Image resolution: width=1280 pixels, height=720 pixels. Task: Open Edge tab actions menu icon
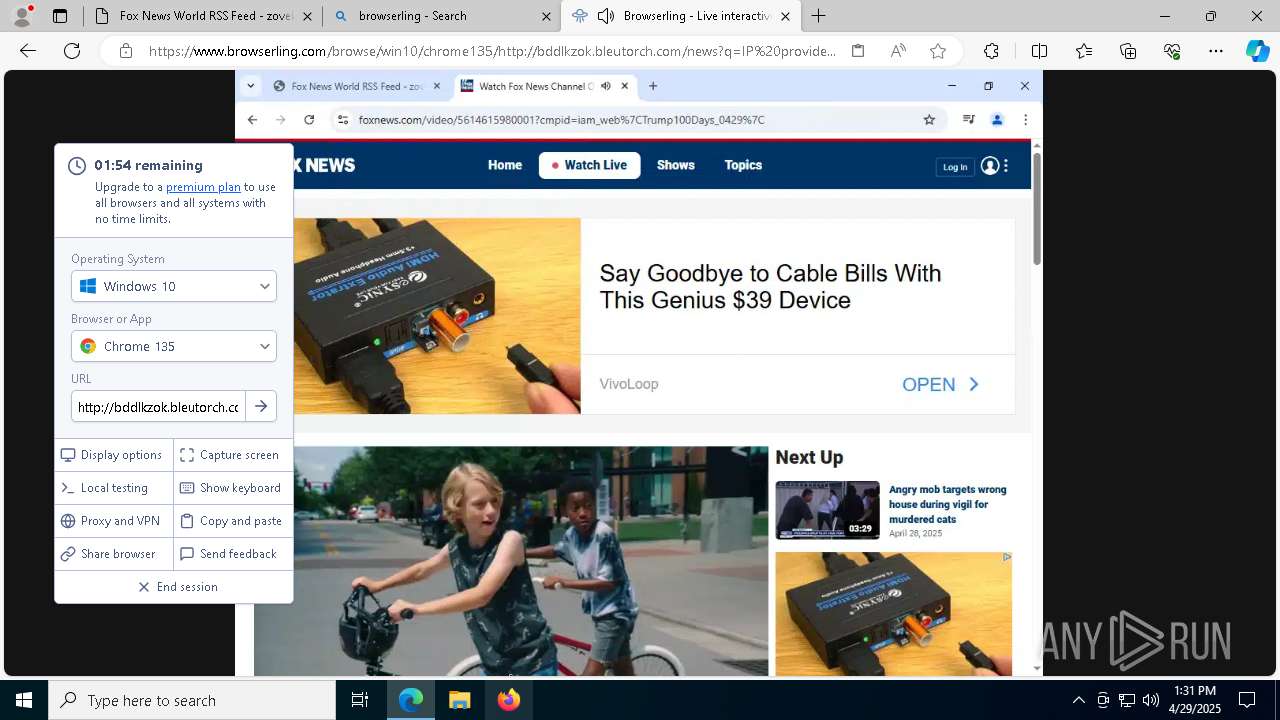(x=60, y=16)
